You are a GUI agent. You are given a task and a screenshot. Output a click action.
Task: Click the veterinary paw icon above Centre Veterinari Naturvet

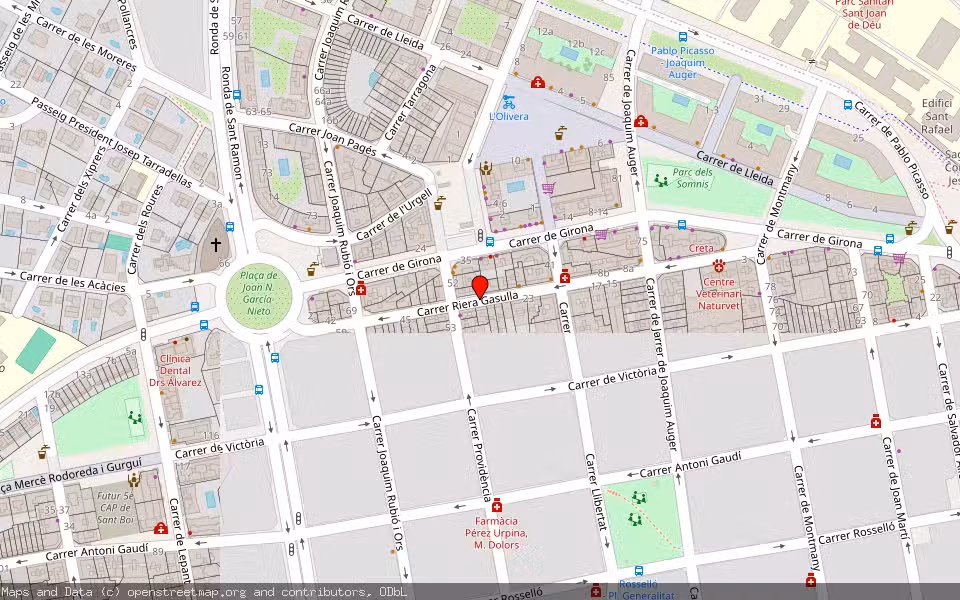tap(718, 266)
